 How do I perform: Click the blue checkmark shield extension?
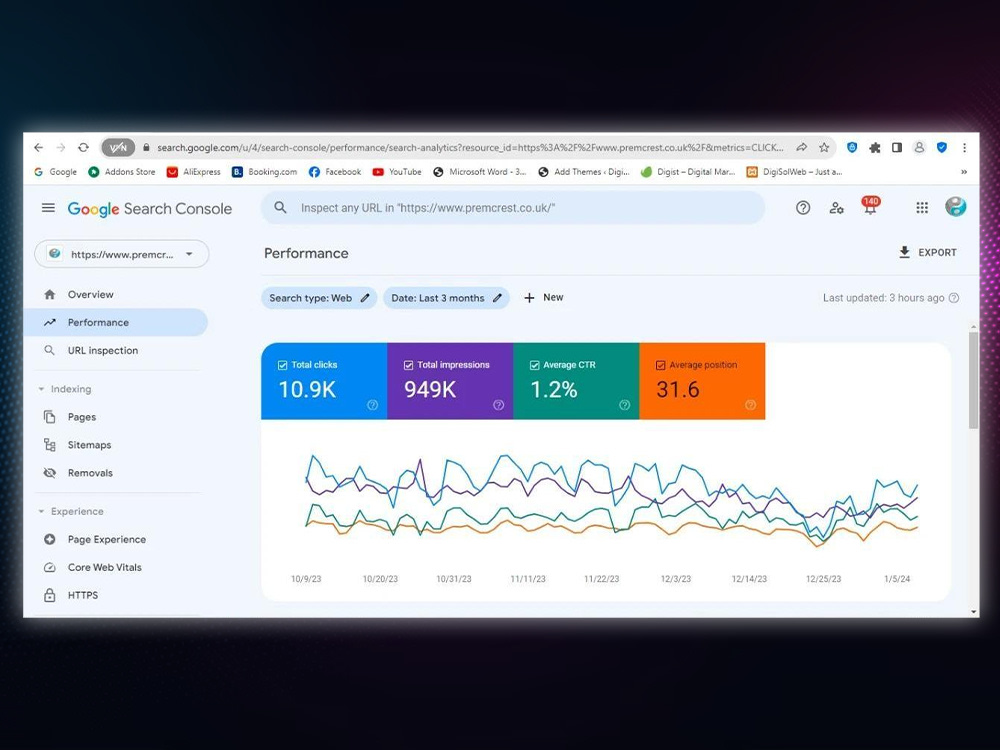942,147
